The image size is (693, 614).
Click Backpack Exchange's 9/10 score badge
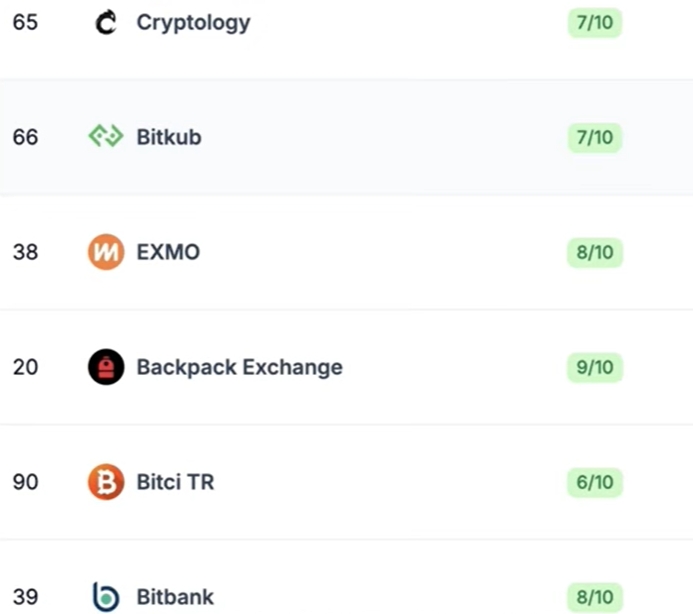[x=595, y=367]
